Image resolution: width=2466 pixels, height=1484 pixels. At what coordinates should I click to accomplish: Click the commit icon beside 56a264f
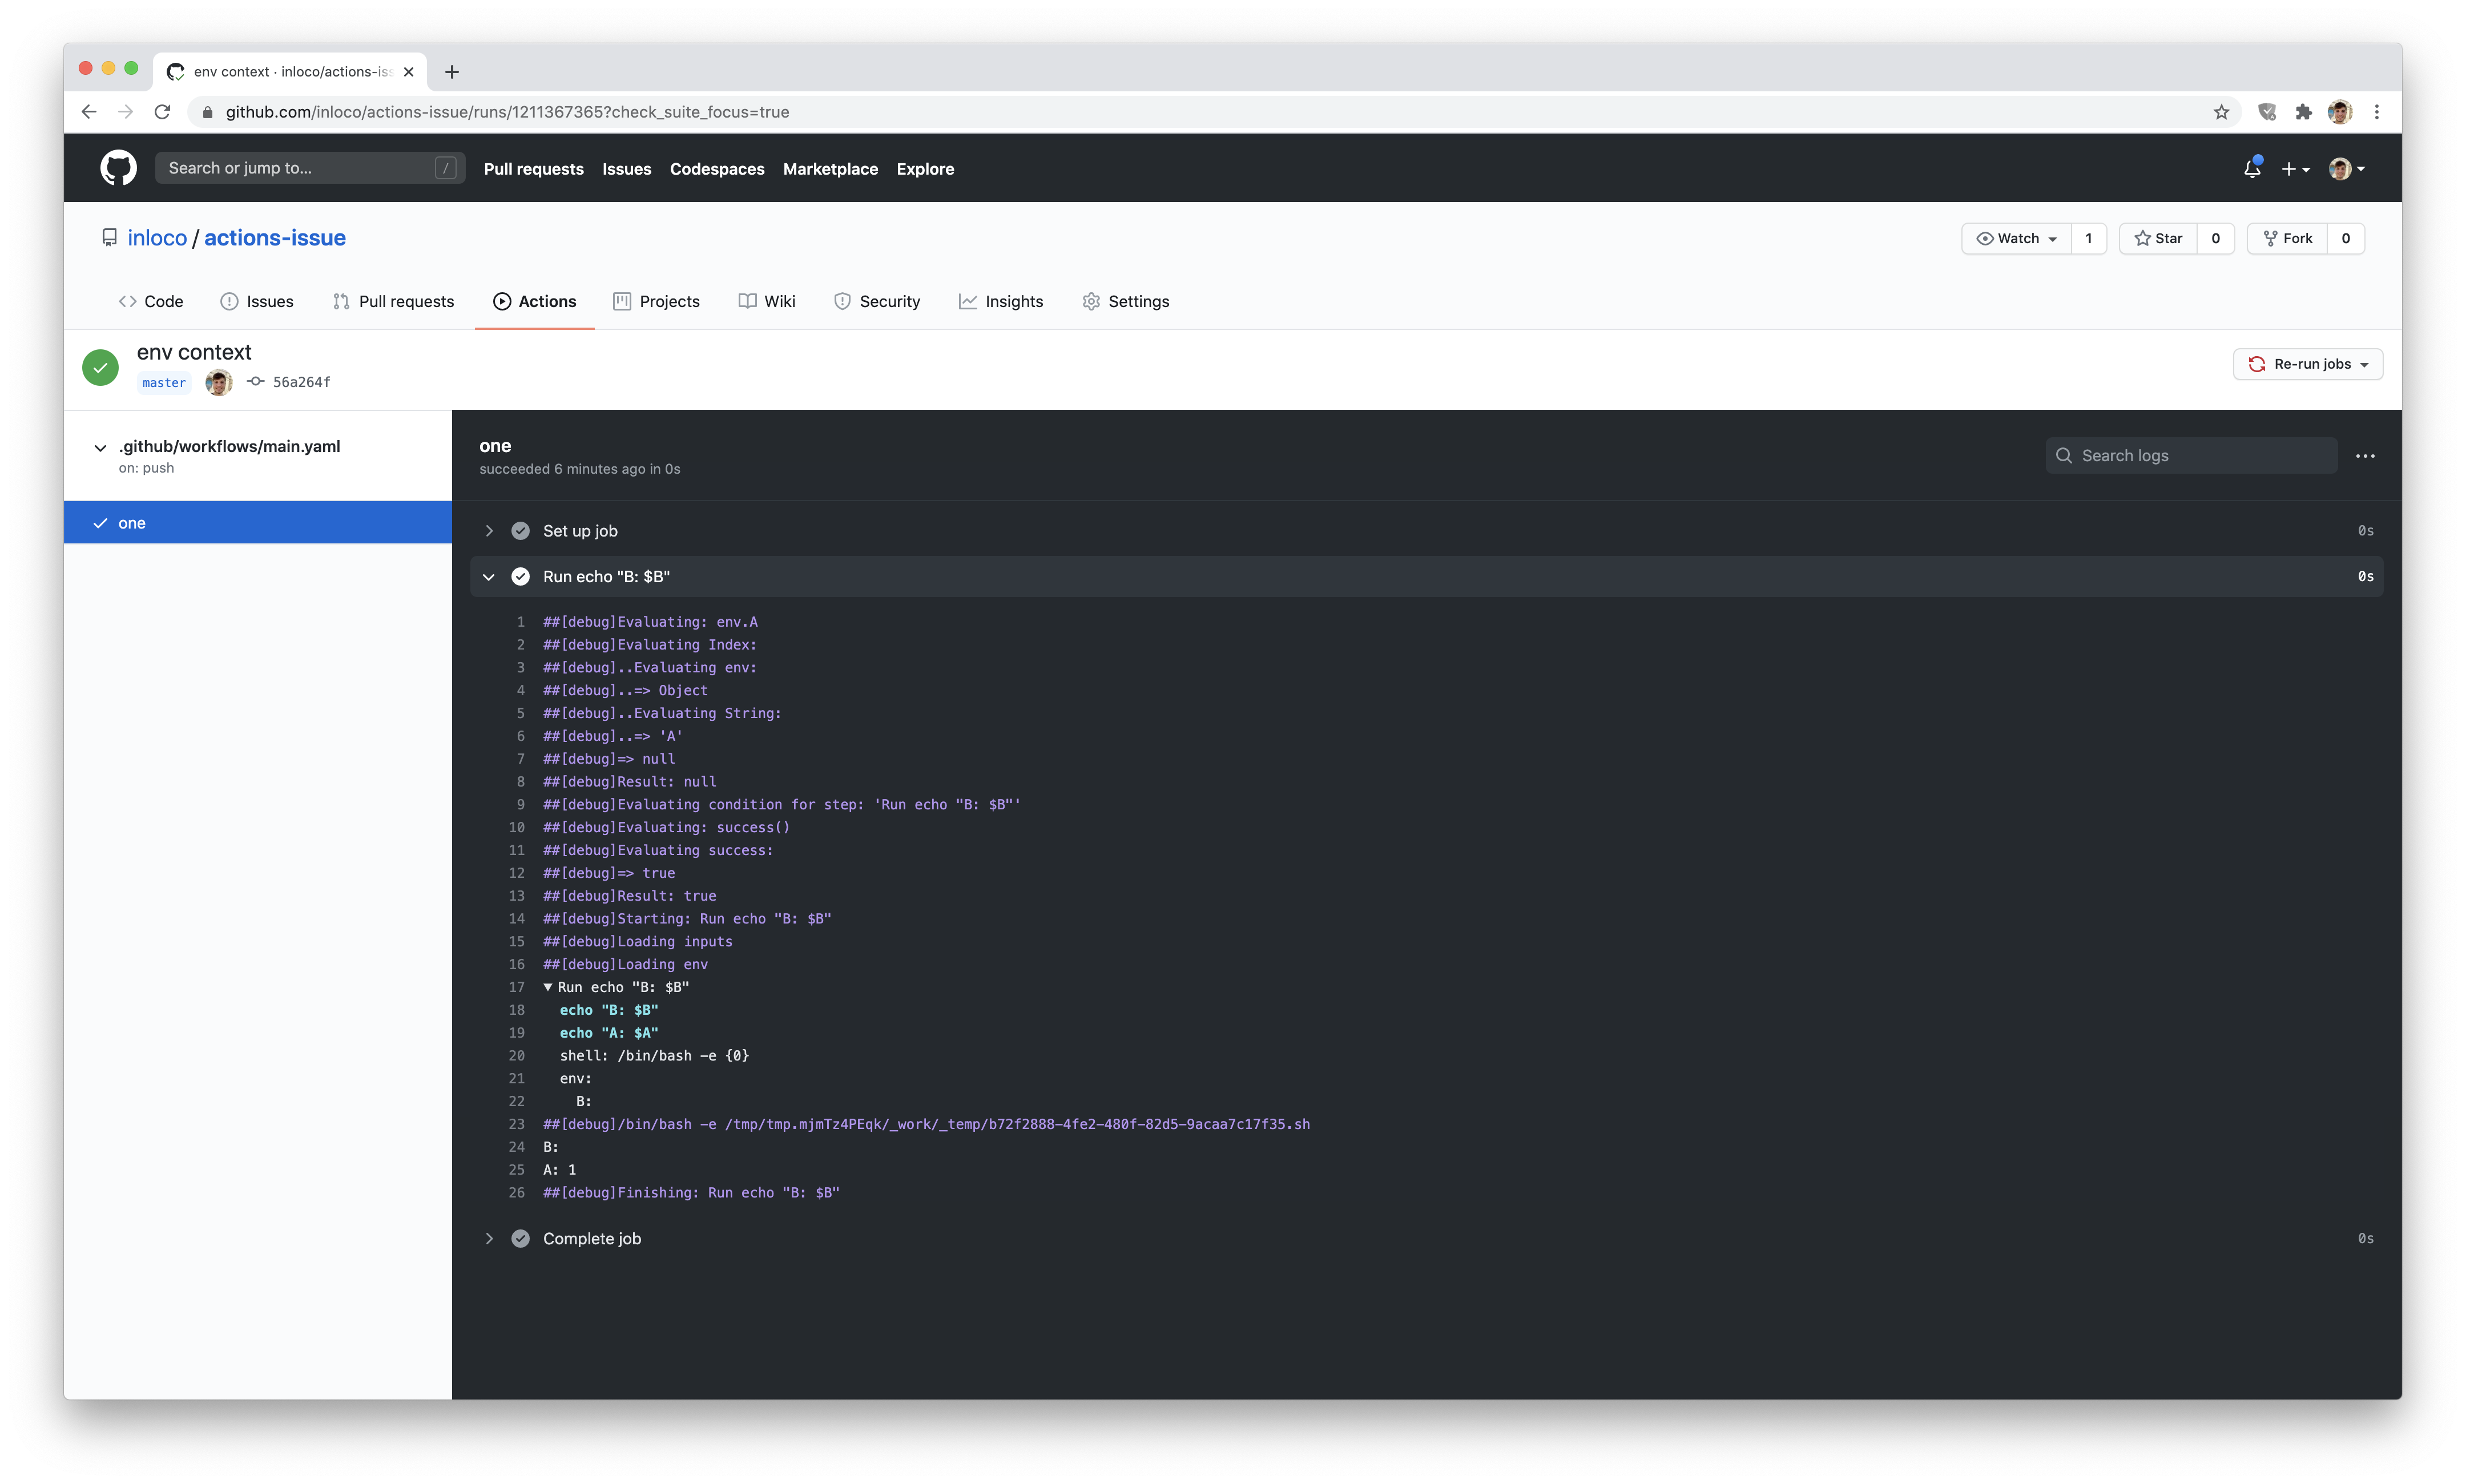256,381
